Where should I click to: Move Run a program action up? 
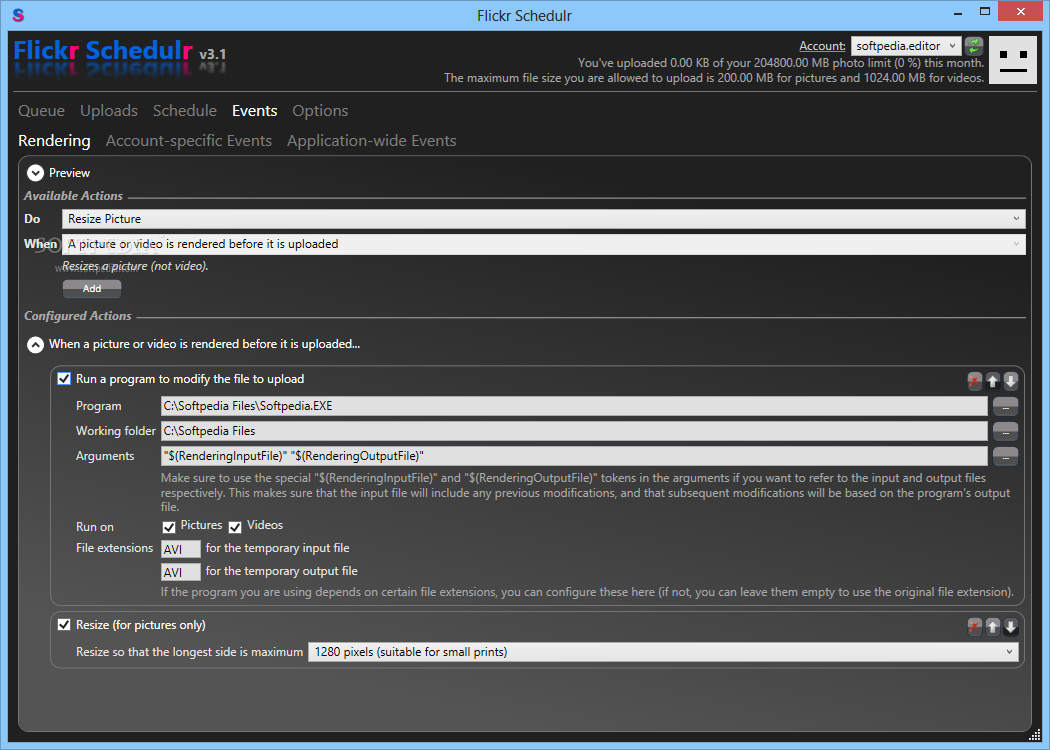(x=992, y=381)
